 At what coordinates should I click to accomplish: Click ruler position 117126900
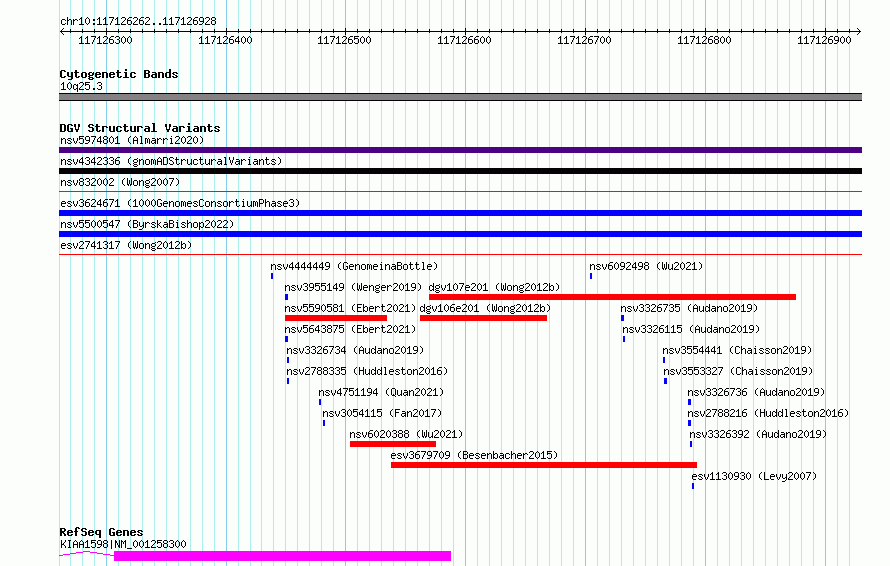[824, 40]
